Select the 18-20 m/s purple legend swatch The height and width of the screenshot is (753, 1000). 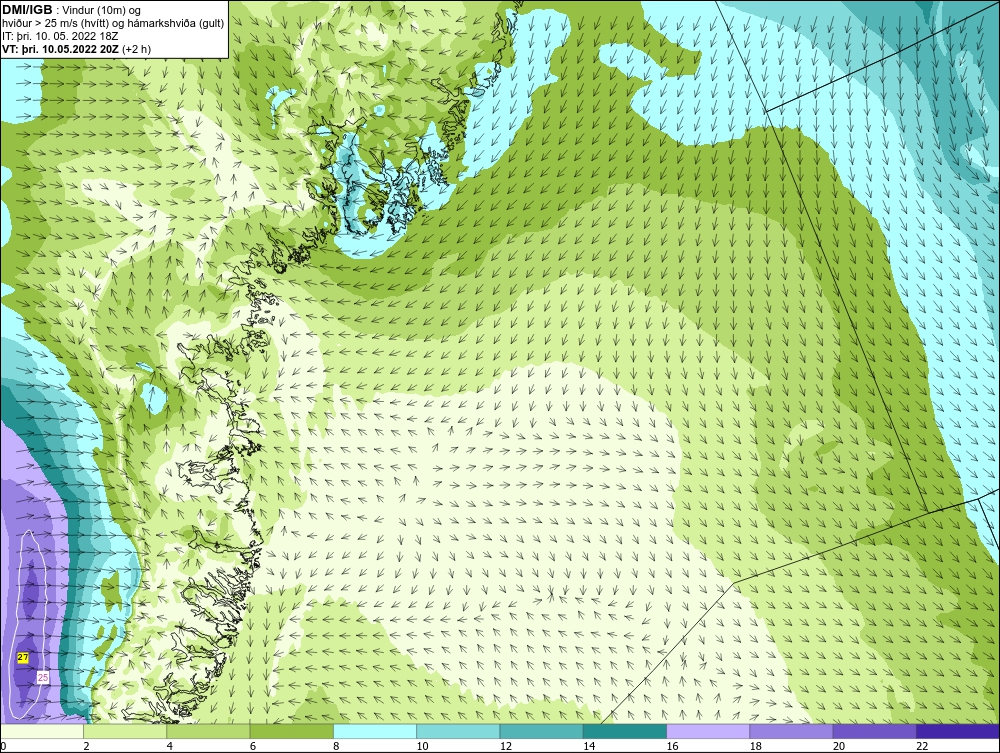[x=791, y=731]
